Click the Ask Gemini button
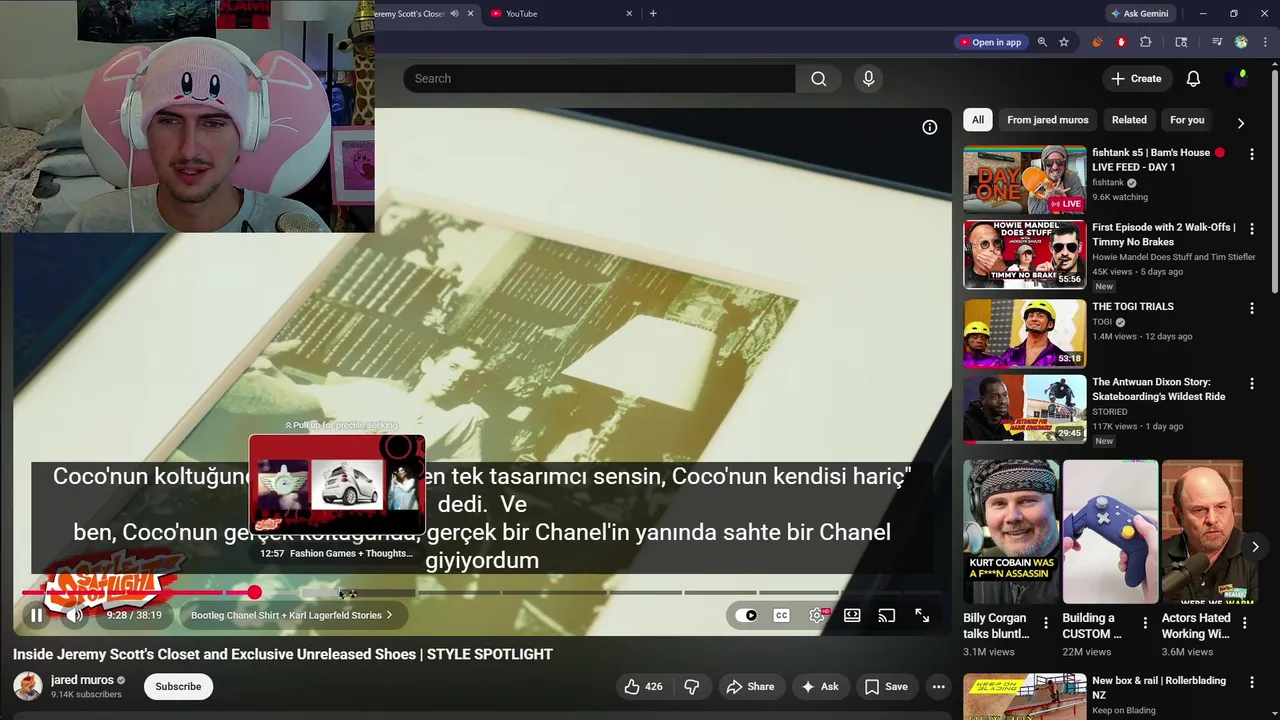This screenshot has height=720, width=1280. [x=1140, y=13]
